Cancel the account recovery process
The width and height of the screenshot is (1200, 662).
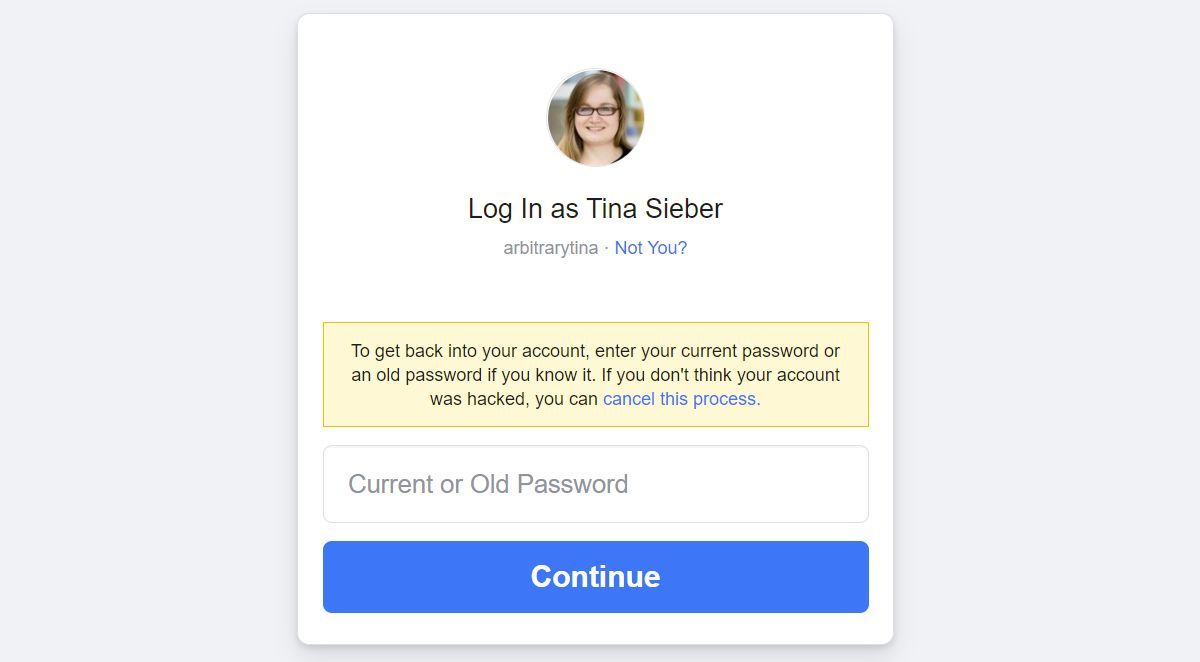[x=681, y=399]
